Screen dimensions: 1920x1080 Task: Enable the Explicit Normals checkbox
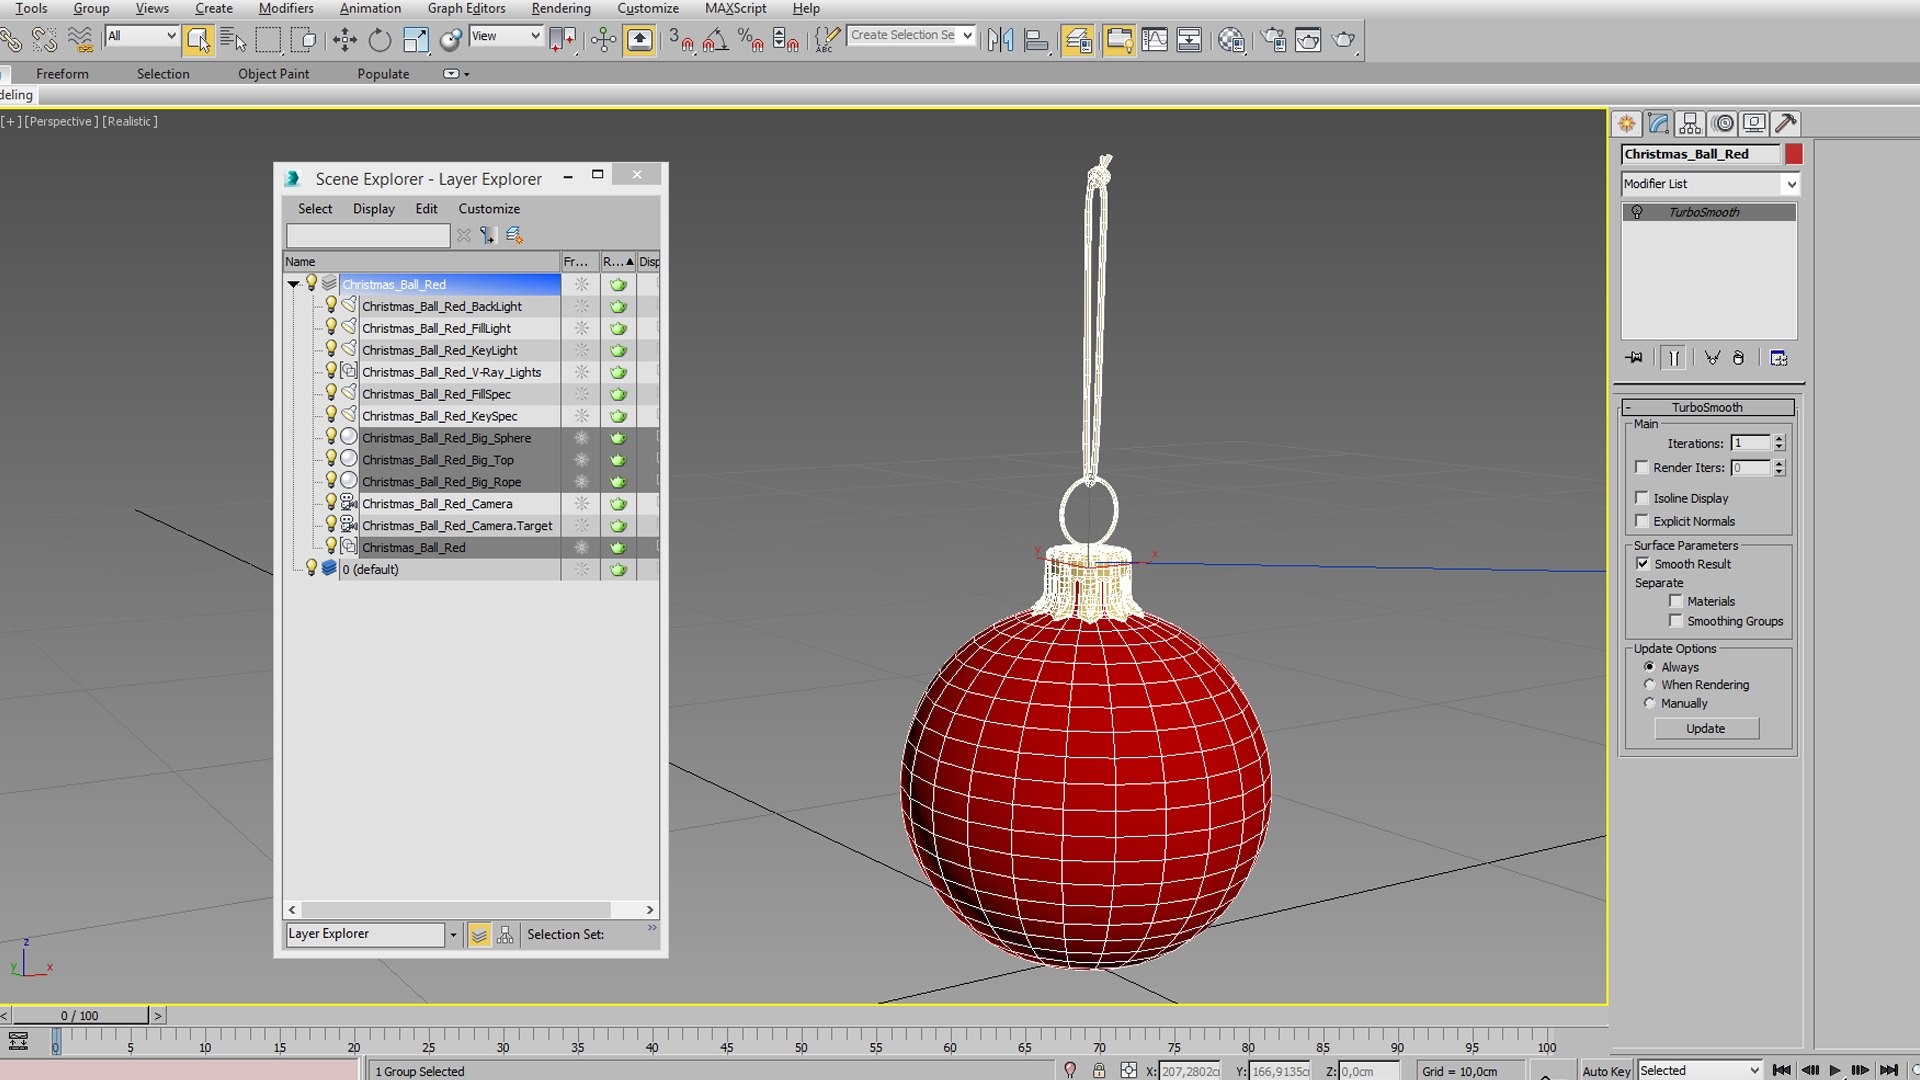pyautogui.click(x=1642, y=521)
